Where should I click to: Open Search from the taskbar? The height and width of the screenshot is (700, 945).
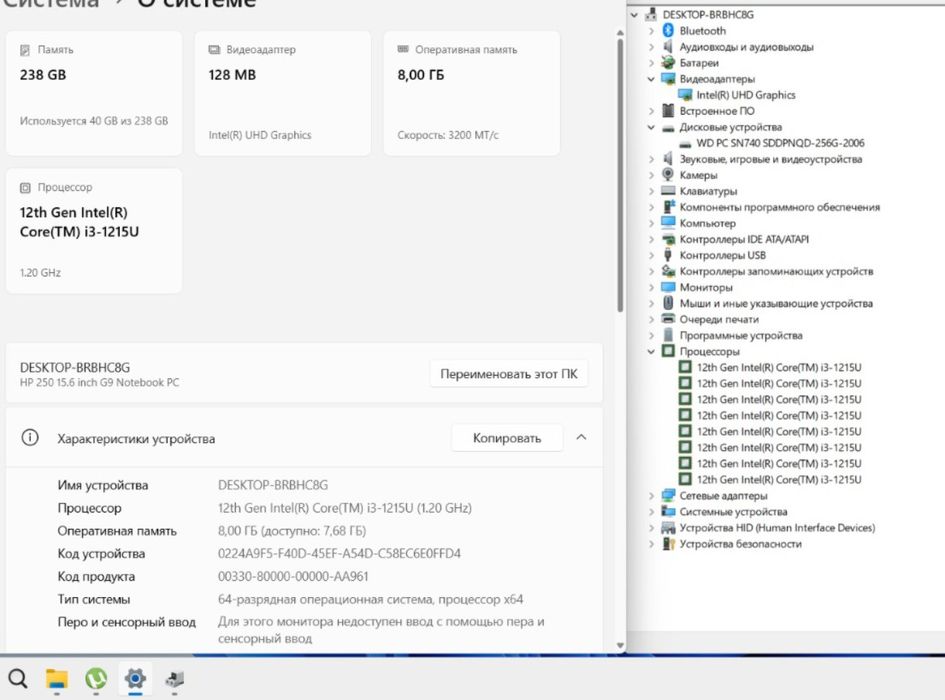pos(17,678)
